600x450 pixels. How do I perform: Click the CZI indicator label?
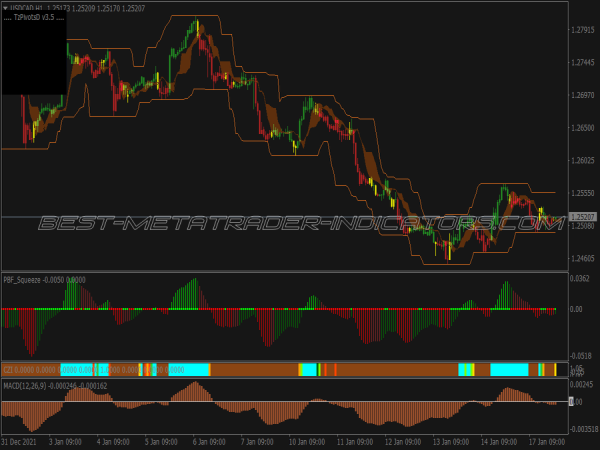coord(8,369)
